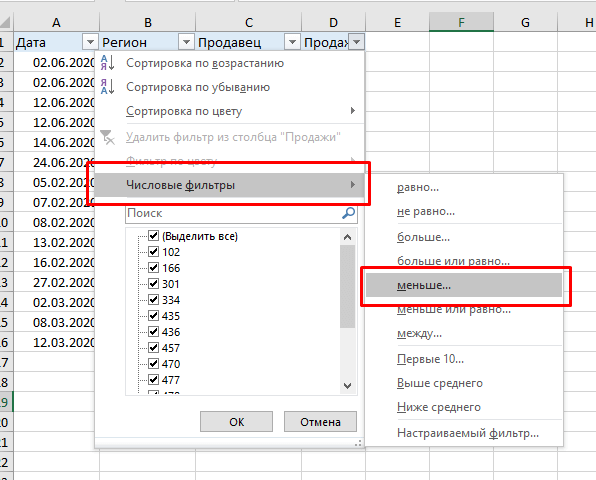Image resolution: width=596 pixels, height=480 pixels.
Task: Select column E header
Action: (398, 22)
